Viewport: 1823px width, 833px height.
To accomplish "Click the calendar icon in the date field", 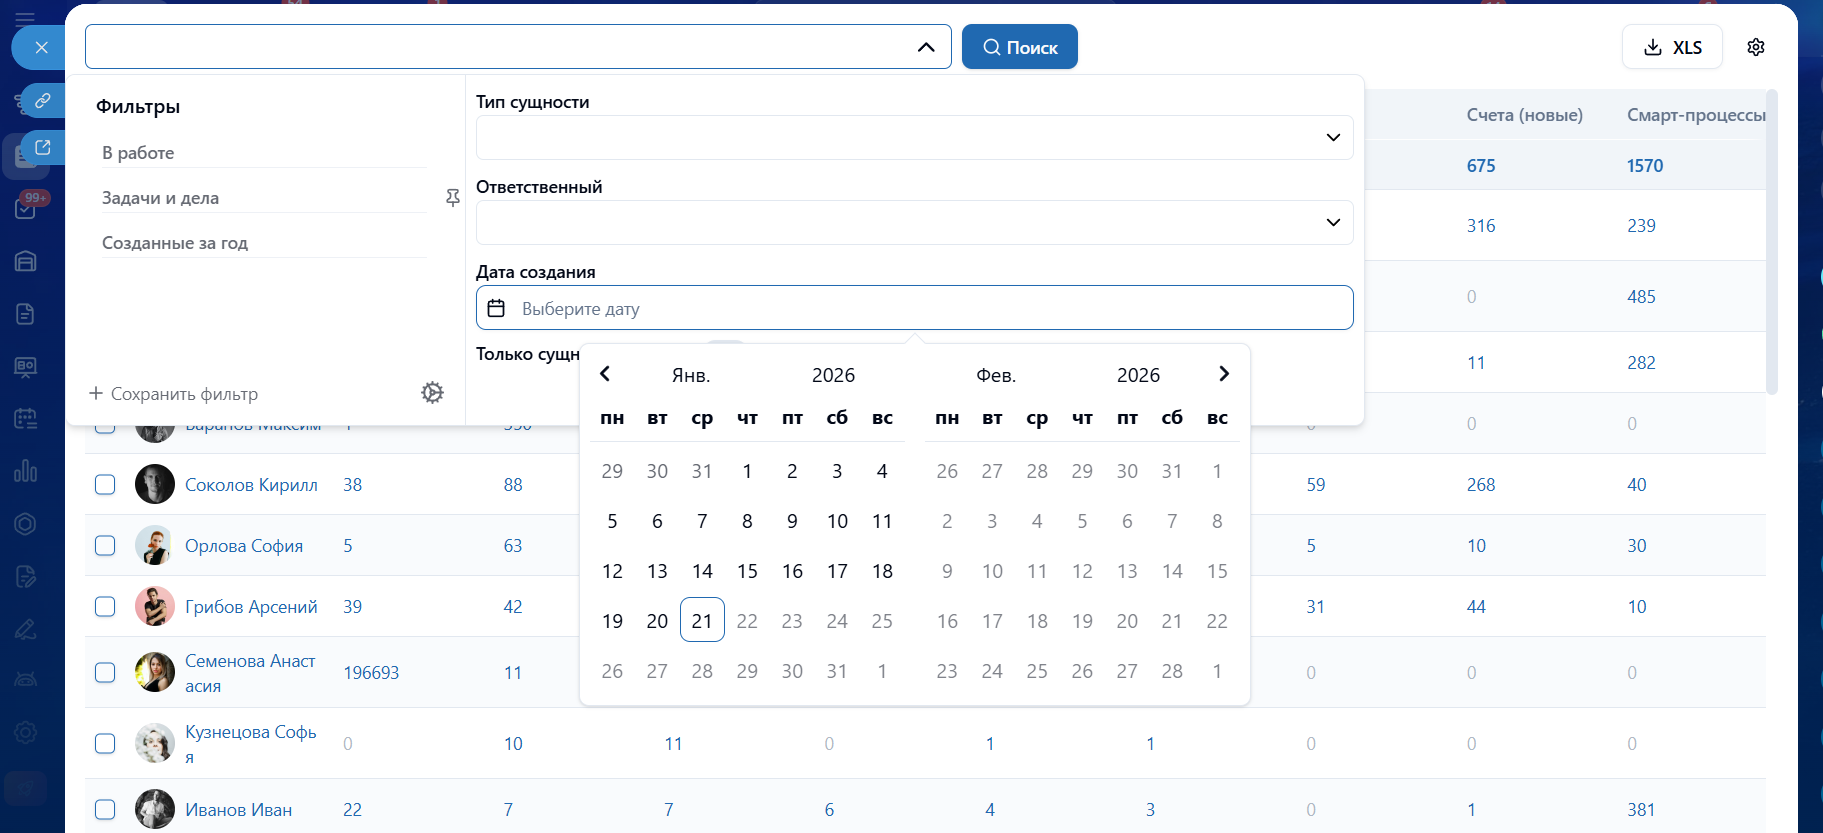I will [496, 308].
